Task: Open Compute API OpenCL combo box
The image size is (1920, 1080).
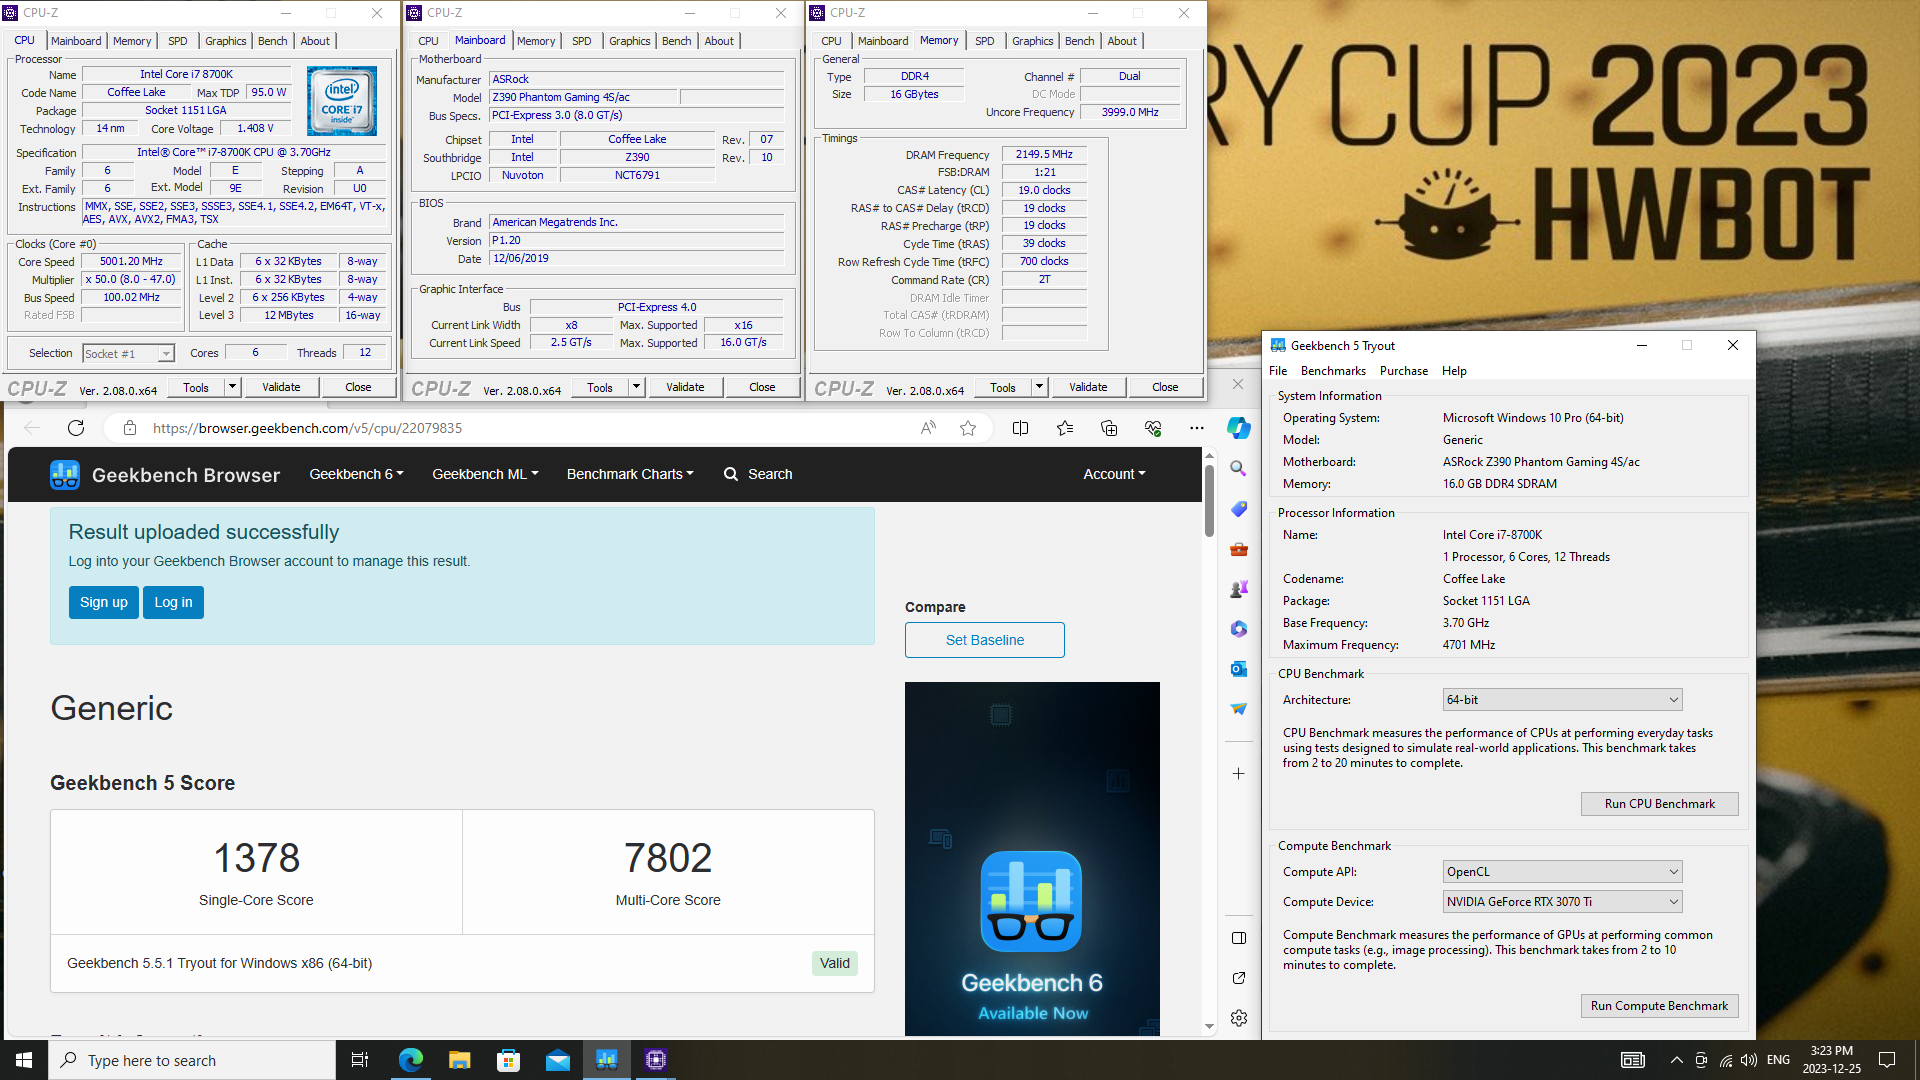Action: tap(1562, 872)
